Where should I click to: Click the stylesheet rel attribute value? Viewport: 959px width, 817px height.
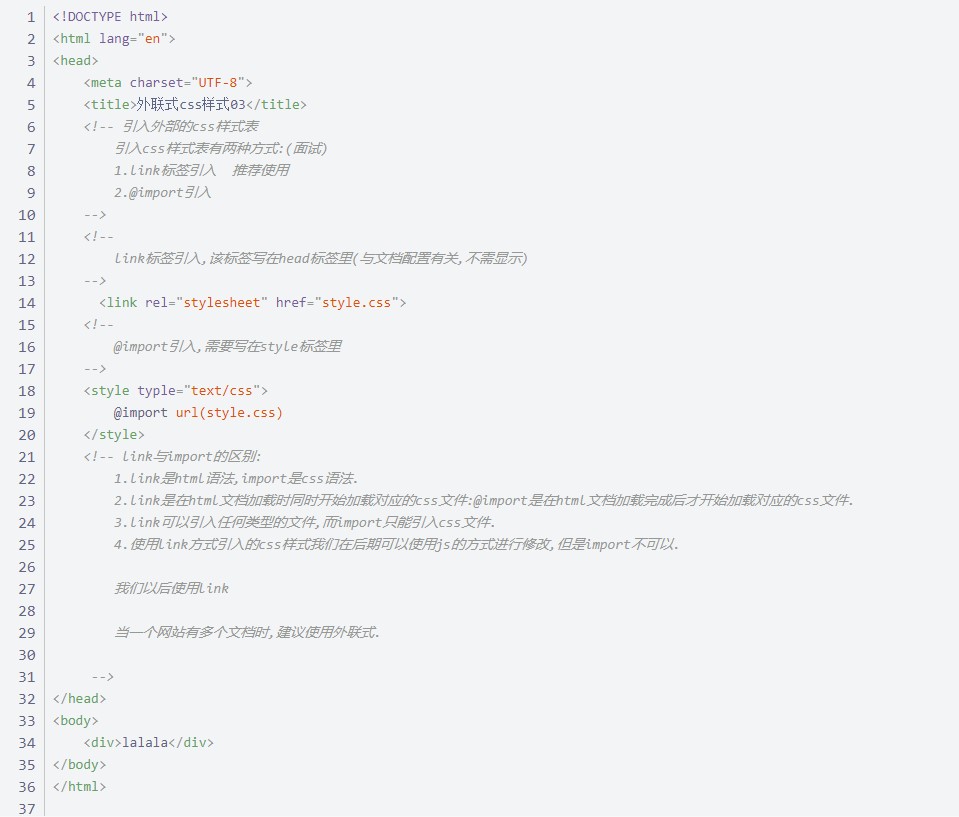tap(221, 302)
